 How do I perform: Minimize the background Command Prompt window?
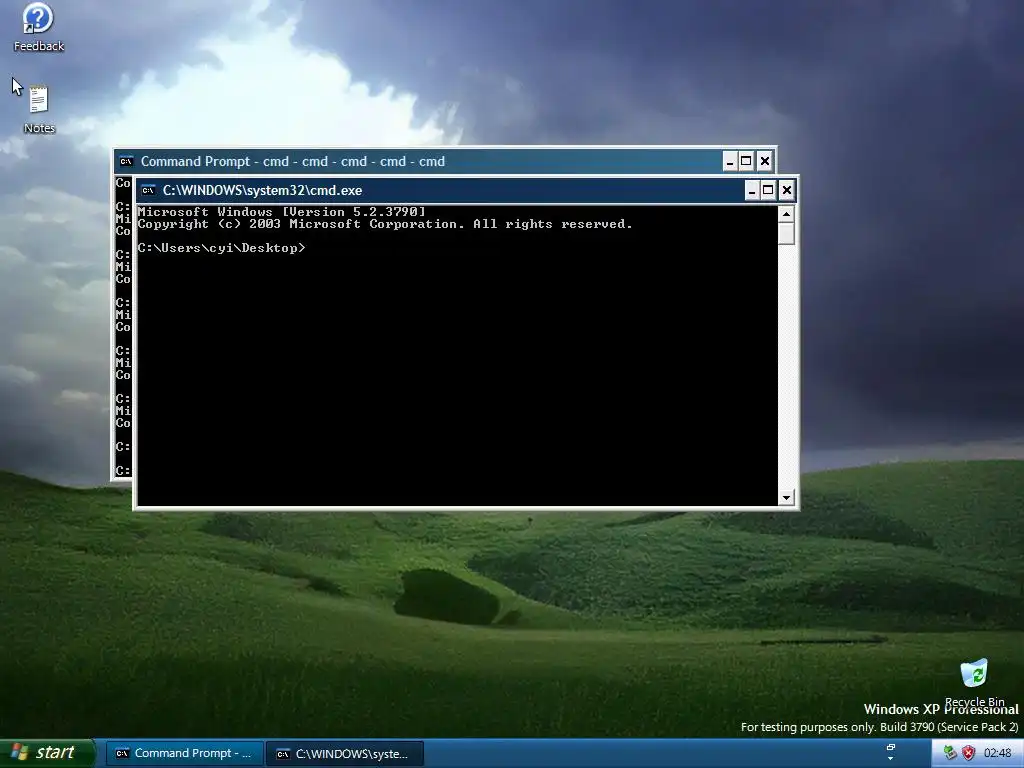730,161
